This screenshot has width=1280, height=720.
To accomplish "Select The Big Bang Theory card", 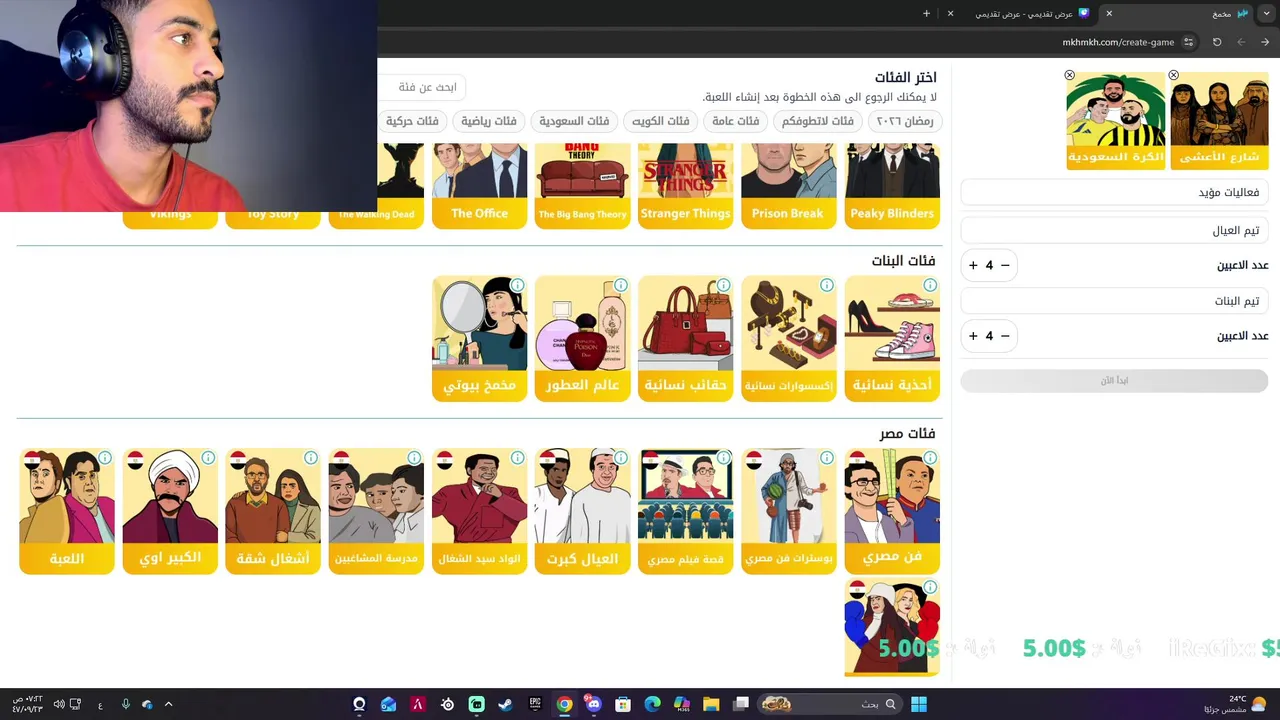I will [582, 186].
